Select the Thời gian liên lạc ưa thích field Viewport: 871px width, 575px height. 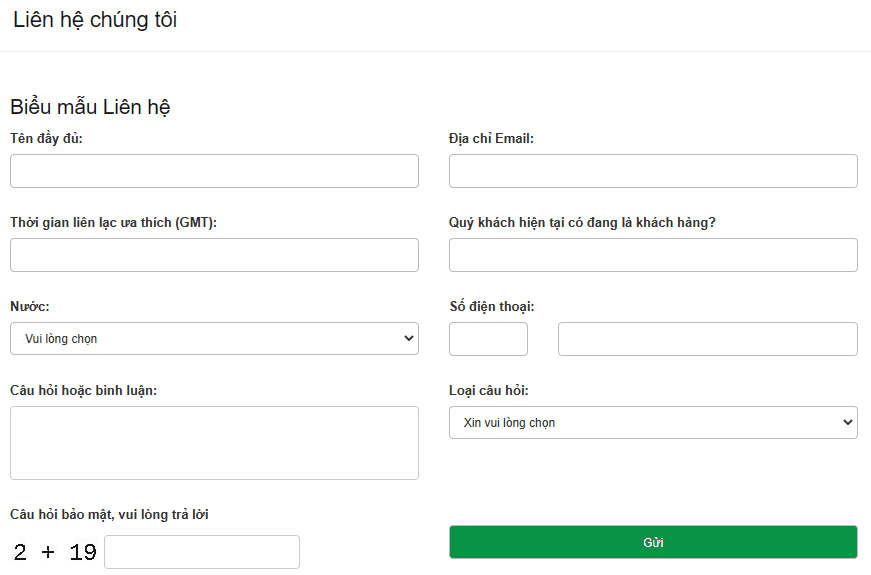pos(214,255)
